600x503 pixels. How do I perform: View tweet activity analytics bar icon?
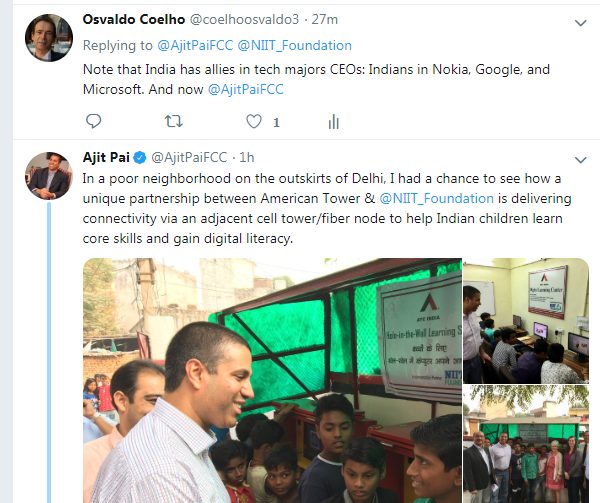click(334, 122)
